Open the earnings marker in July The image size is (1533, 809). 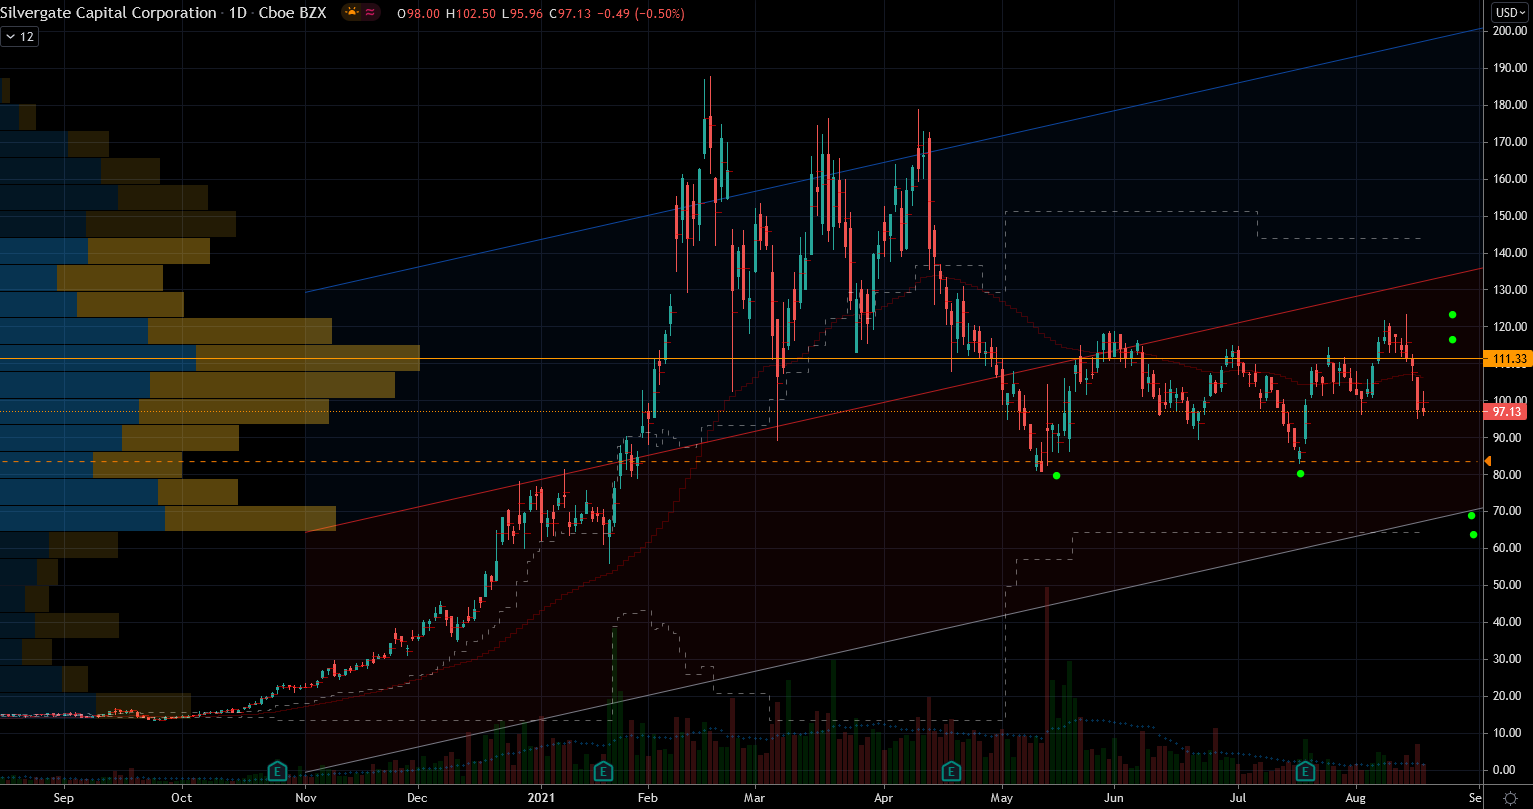coord(1305,771)
